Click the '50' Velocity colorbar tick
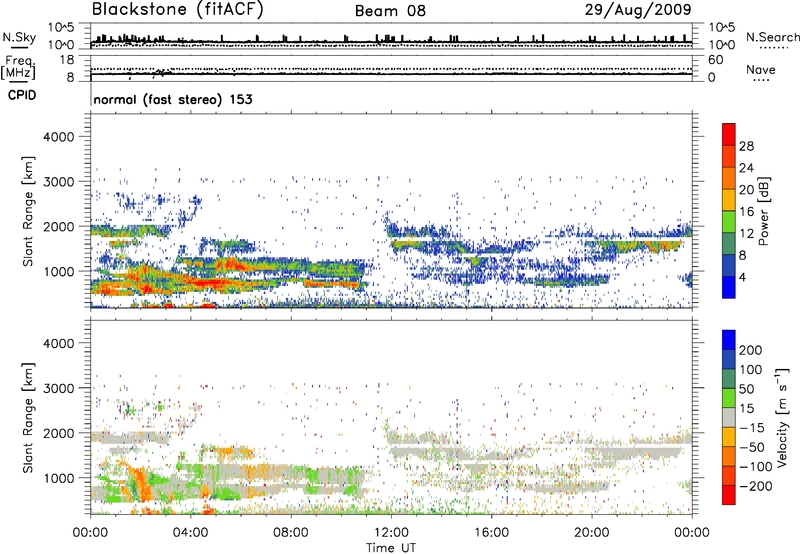The image size is (800, 554). click(746, 389)
